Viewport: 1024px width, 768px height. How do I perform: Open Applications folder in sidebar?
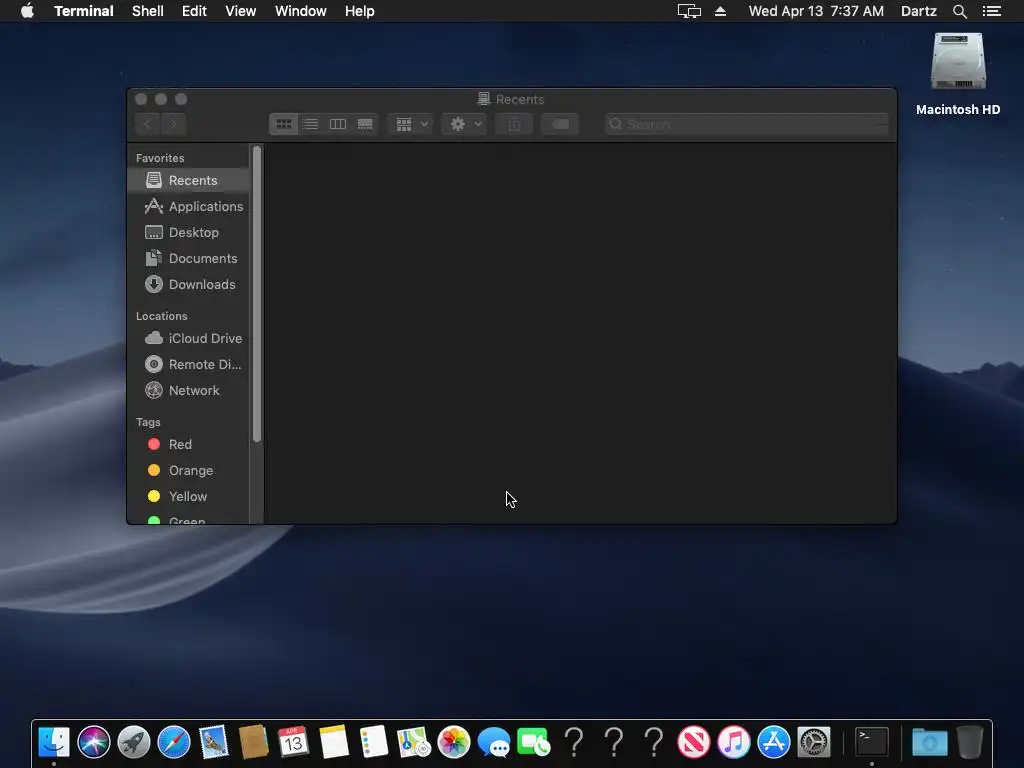[188, 206]
